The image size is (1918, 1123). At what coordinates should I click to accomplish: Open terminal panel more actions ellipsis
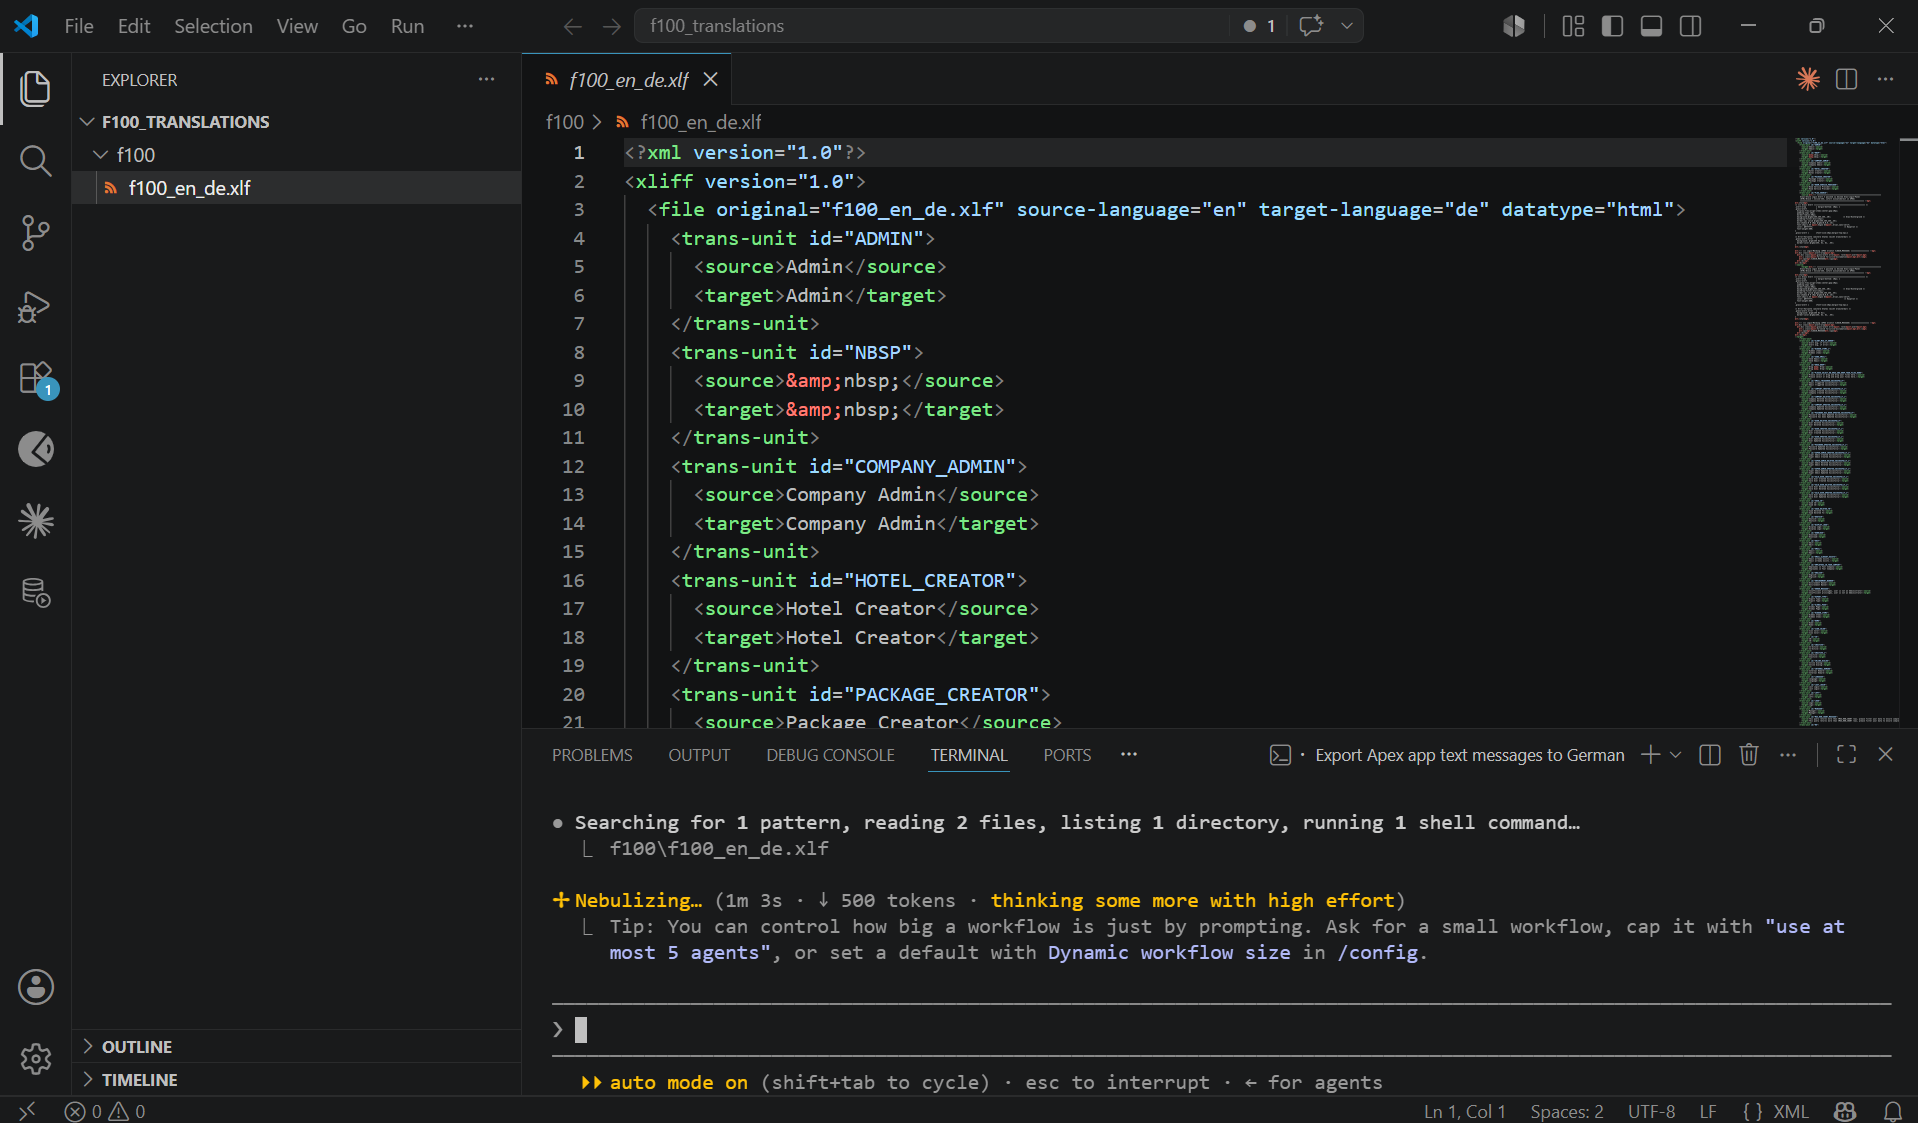(1788, 755)
